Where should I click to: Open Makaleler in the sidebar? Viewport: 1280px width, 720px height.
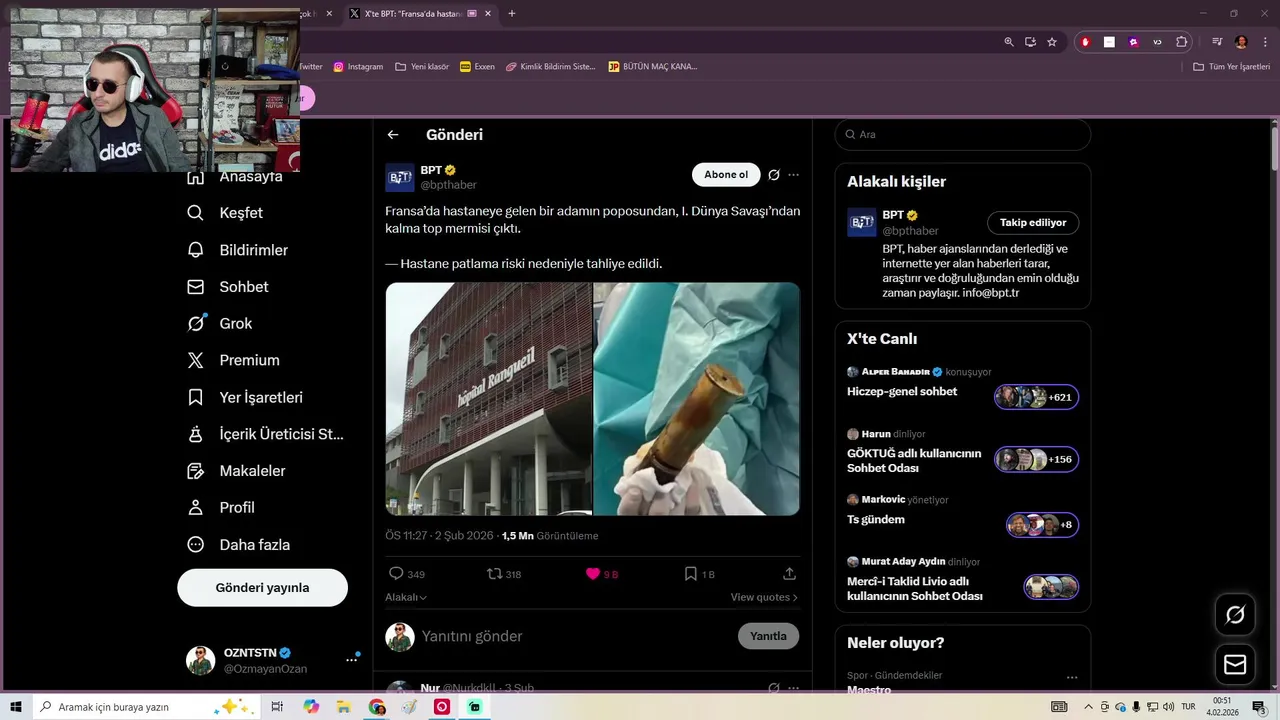(237, 471)
